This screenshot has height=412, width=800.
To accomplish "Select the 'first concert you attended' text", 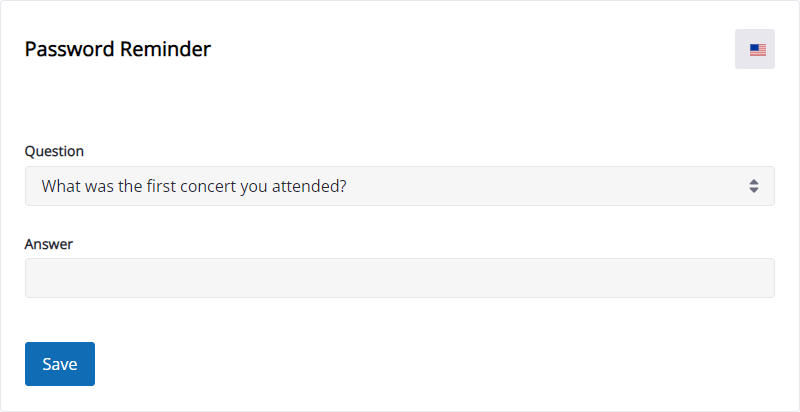I will (243, 186).
